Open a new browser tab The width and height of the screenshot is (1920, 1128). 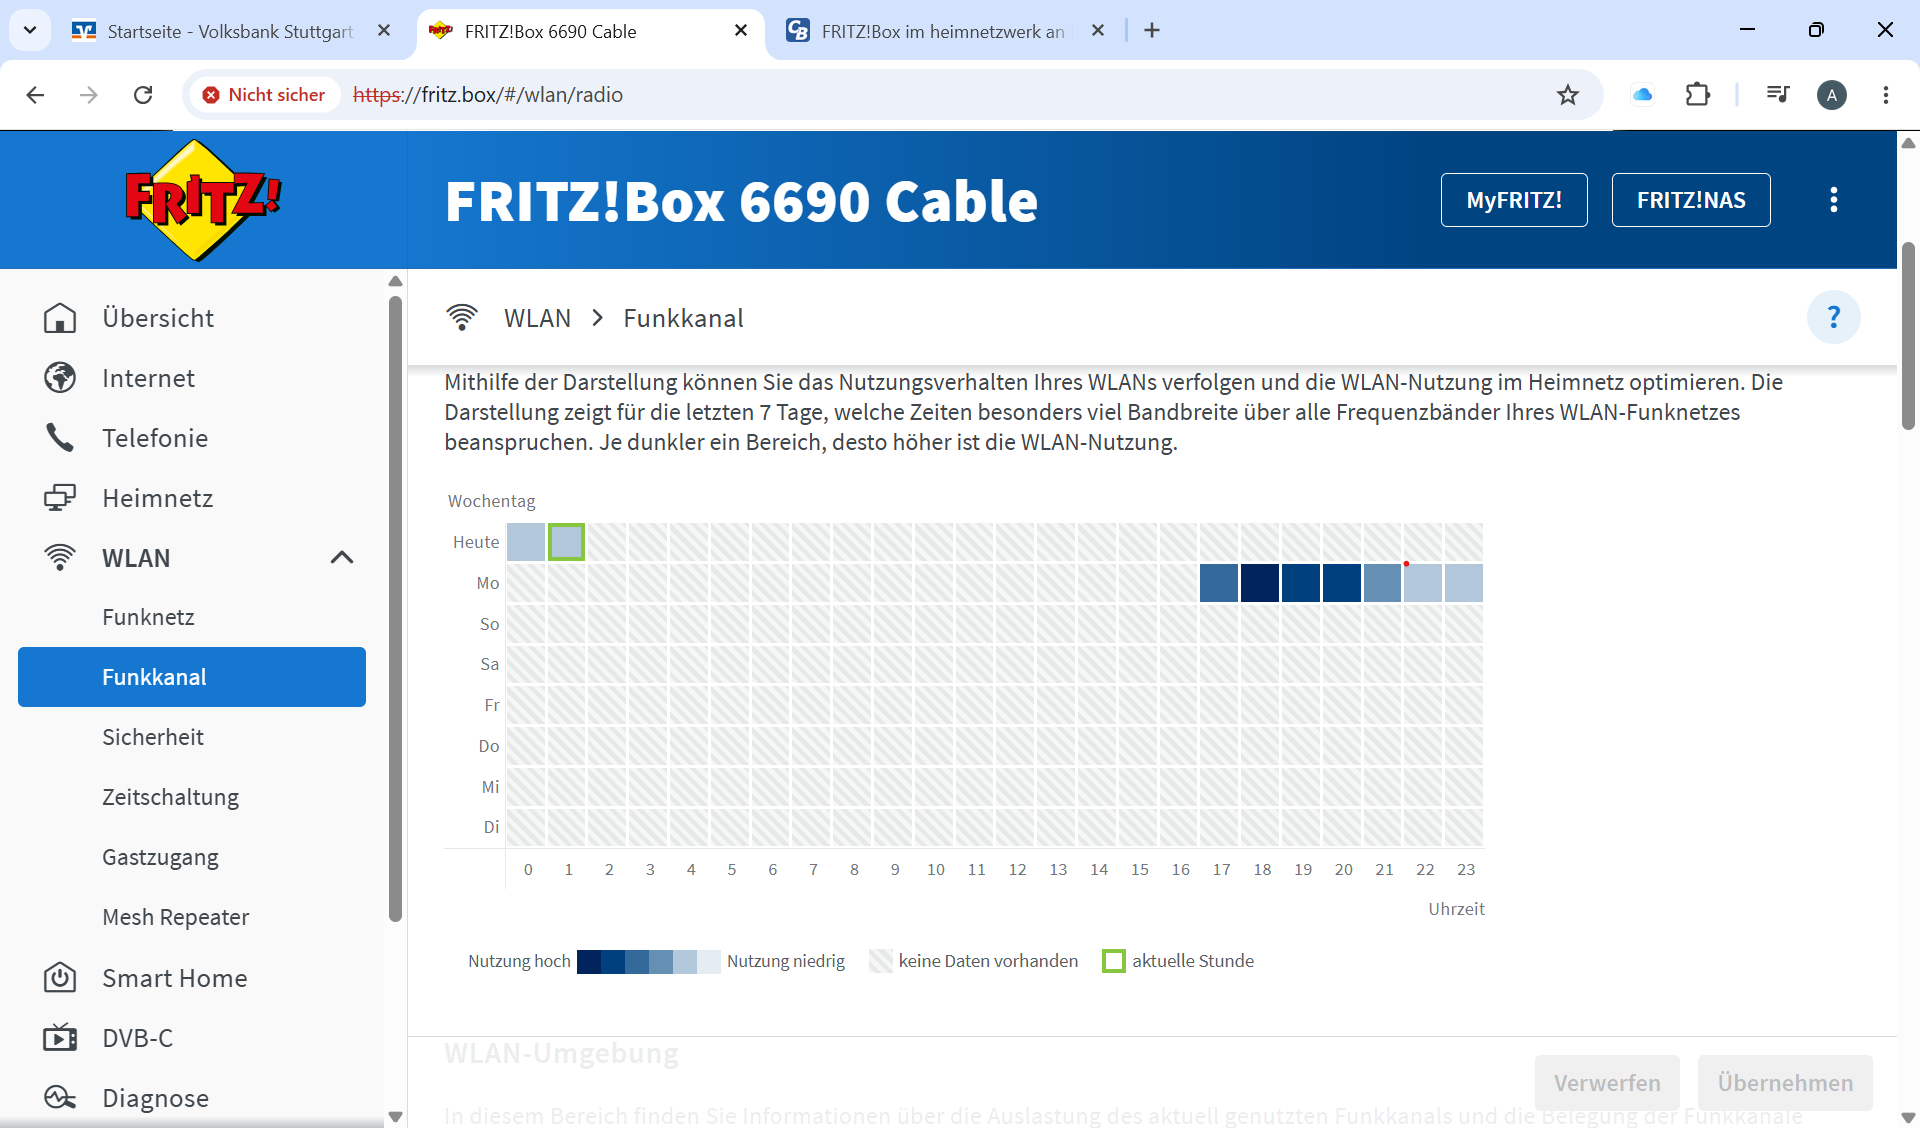[x=1152, y=31]
